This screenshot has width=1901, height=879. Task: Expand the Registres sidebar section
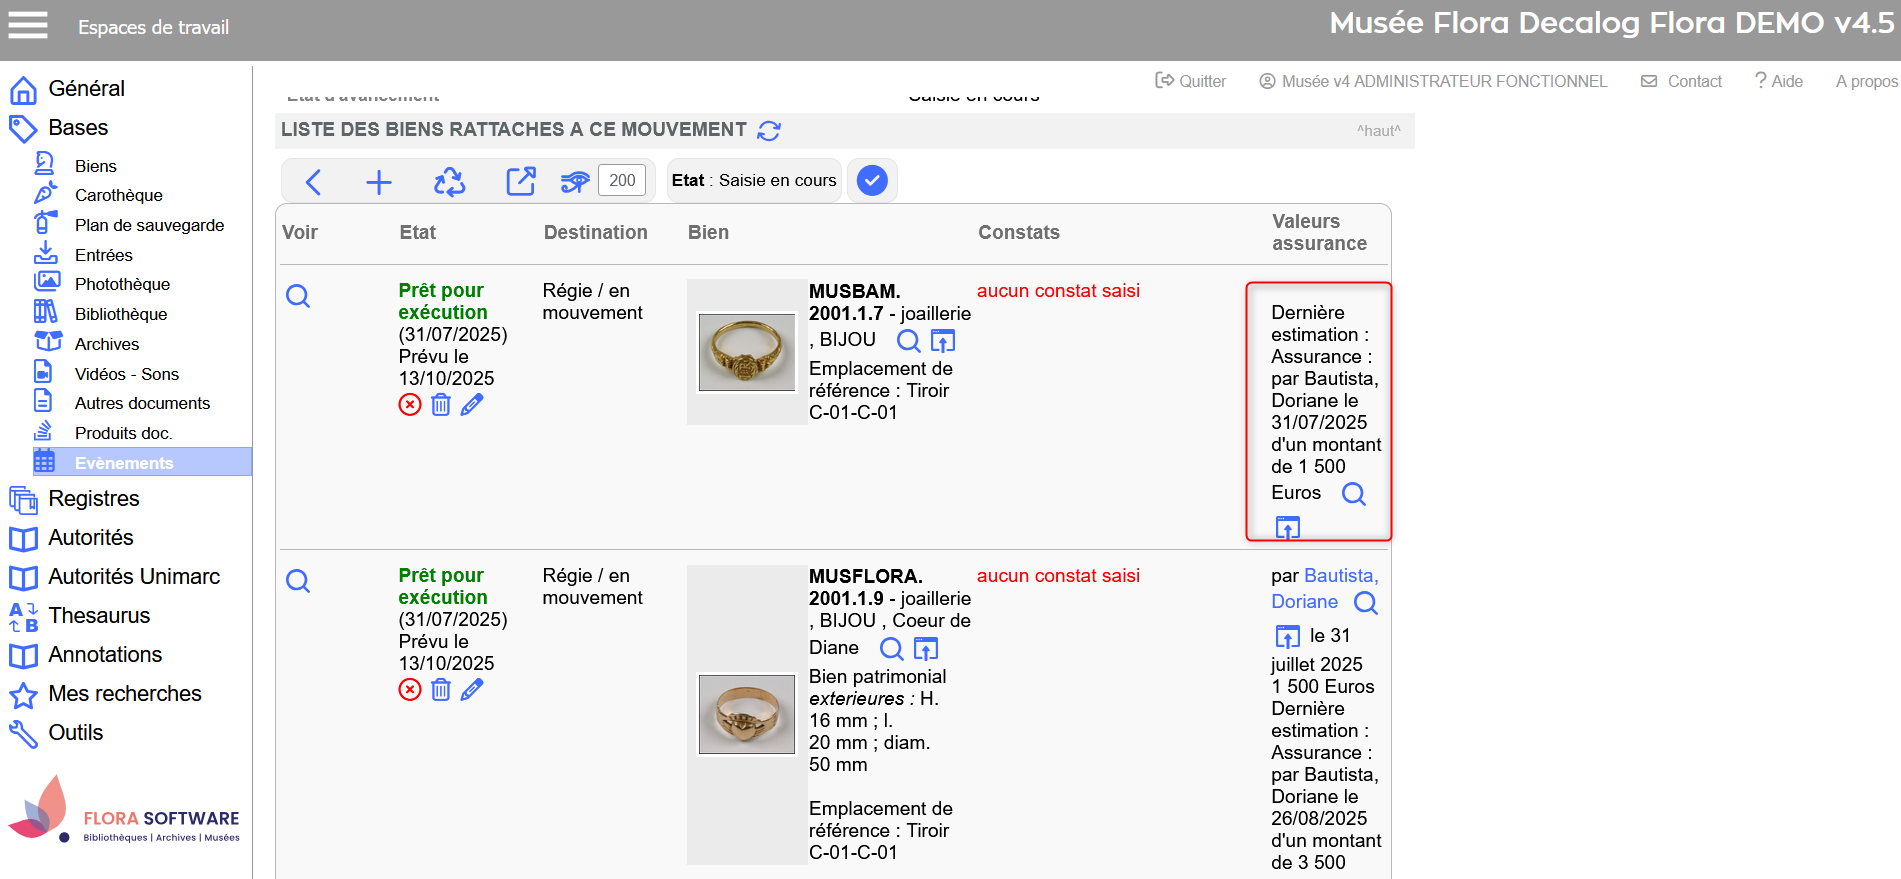(x=94, y=499)
